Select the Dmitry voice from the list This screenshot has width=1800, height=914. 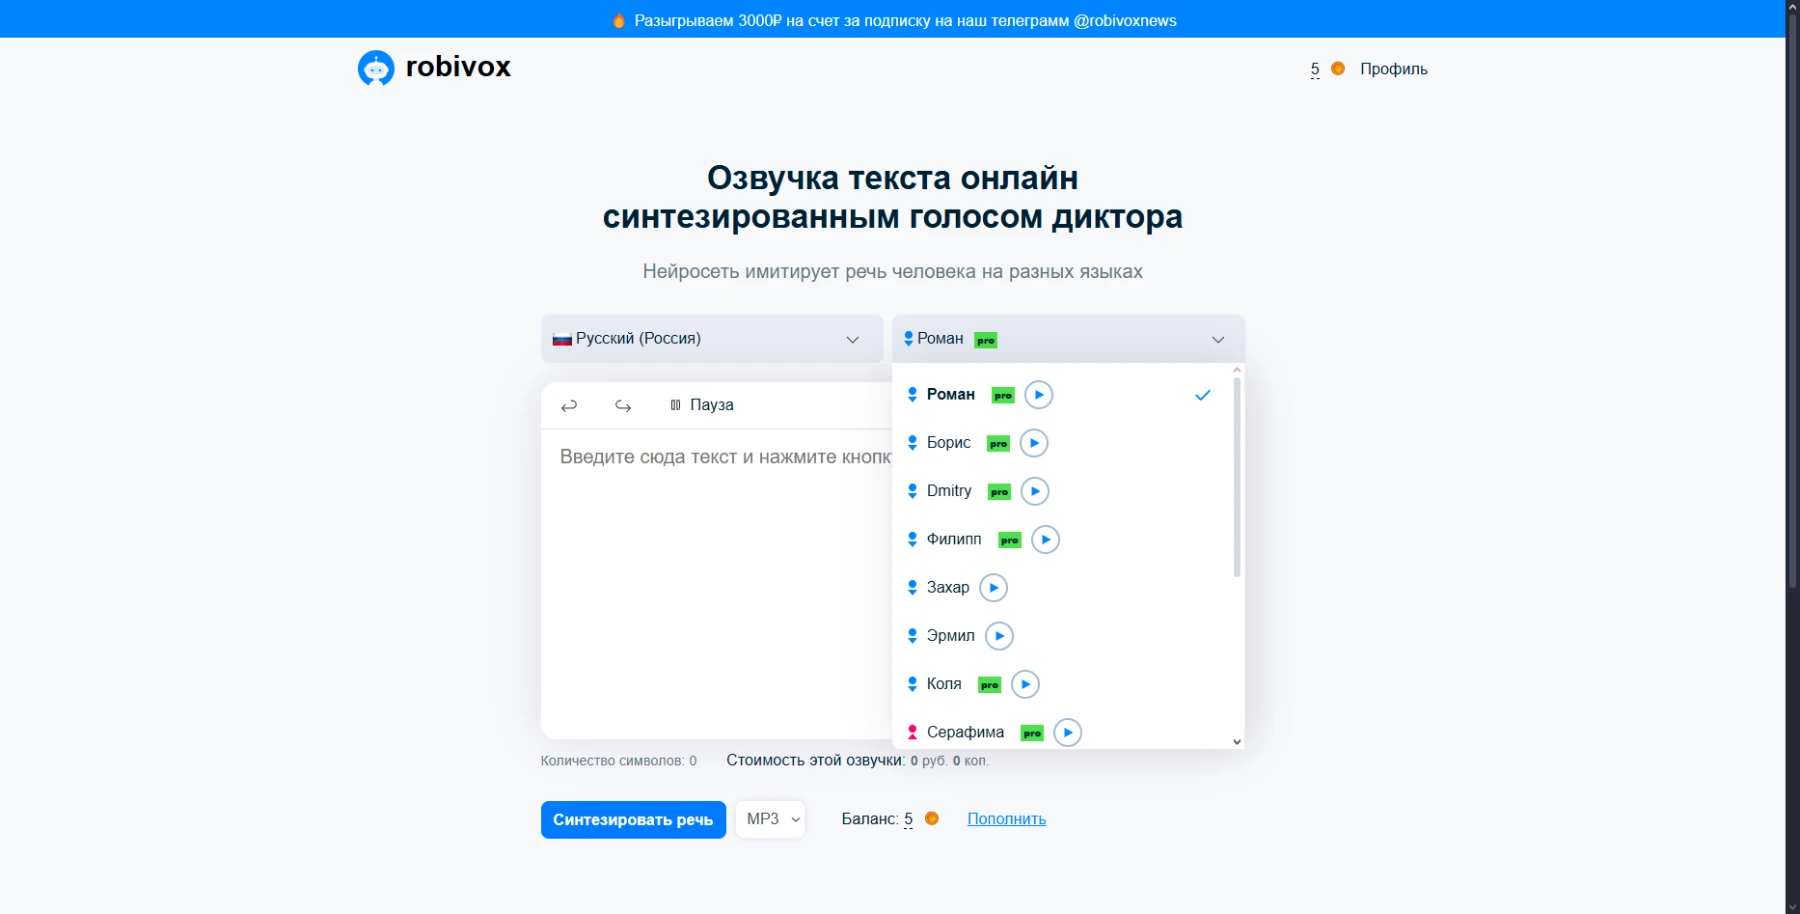(949, 490)
